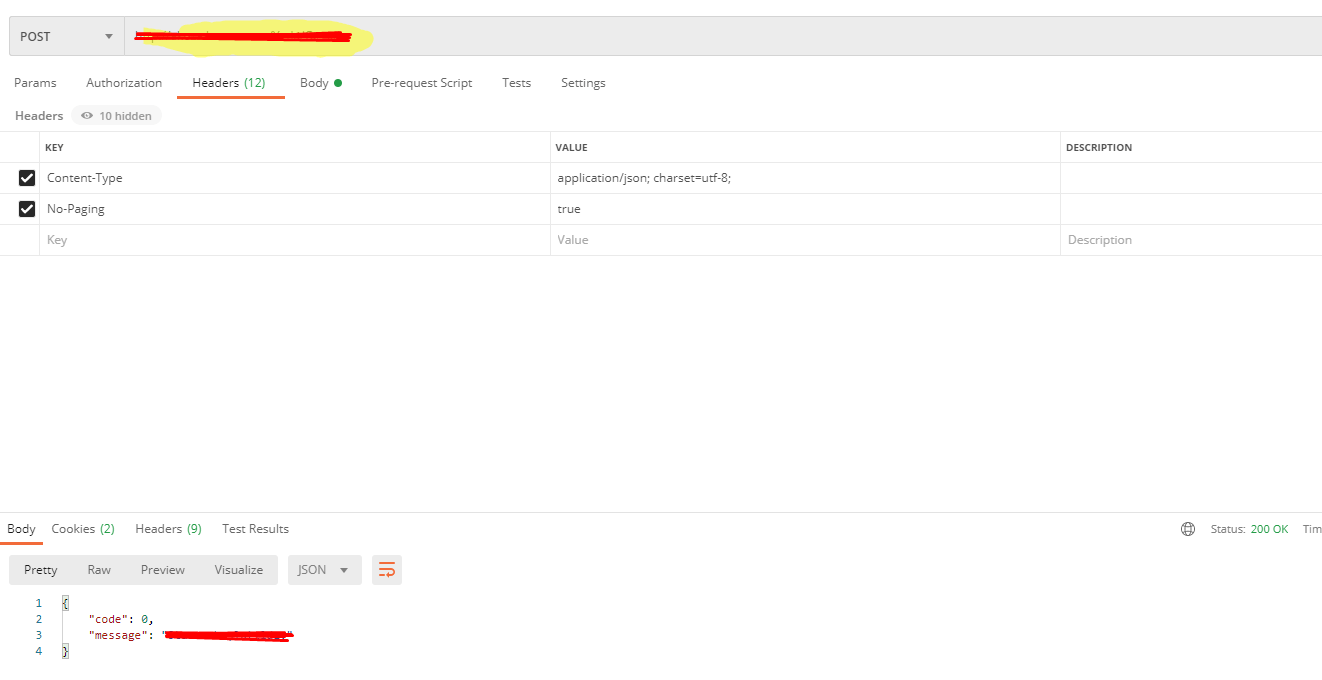1322x680 pixels.
Task: View response Cookies tab
Action: click(83, 529)
